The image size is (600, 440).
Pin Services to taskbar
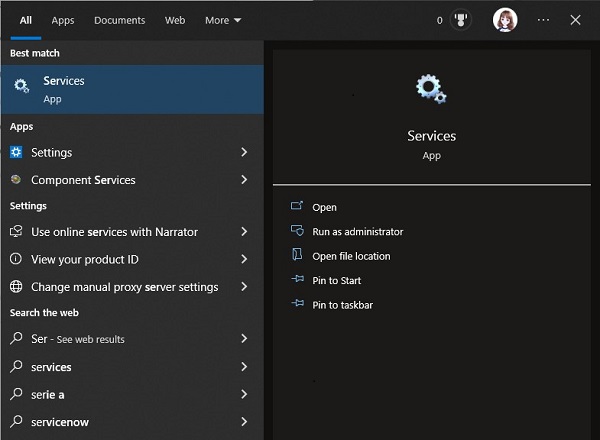click(x=342, y=305)
